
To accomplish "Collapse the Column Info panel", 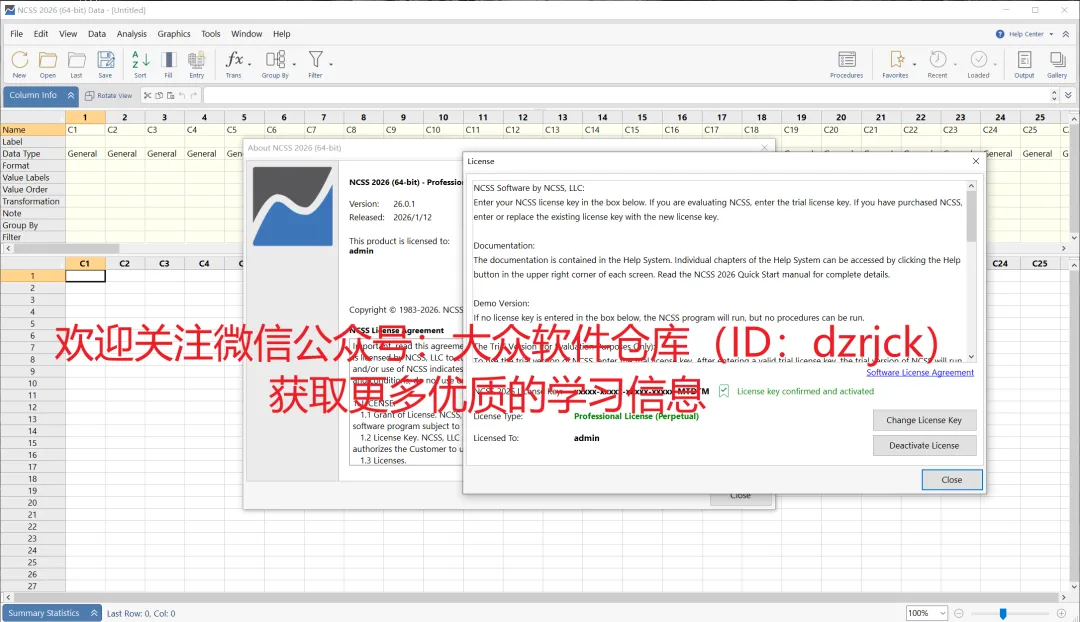I will point(70,96).
